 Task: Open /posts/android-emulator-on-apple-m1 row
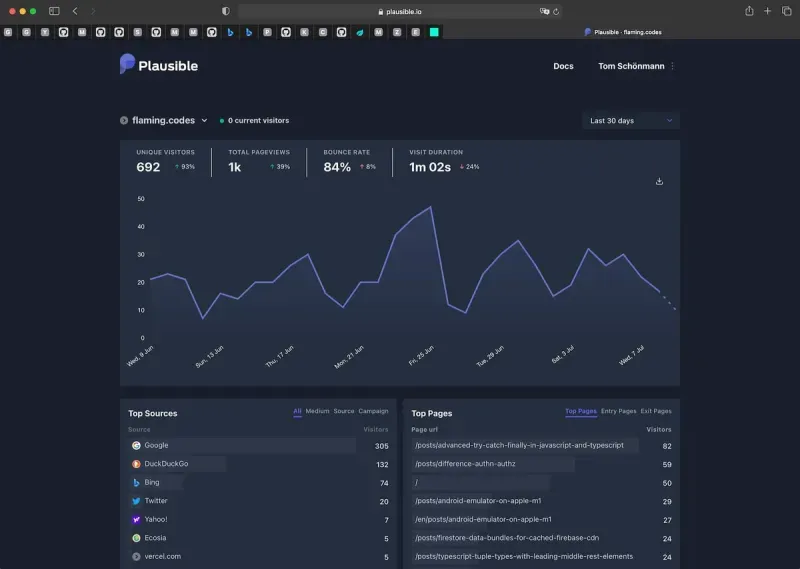[541, 501]
